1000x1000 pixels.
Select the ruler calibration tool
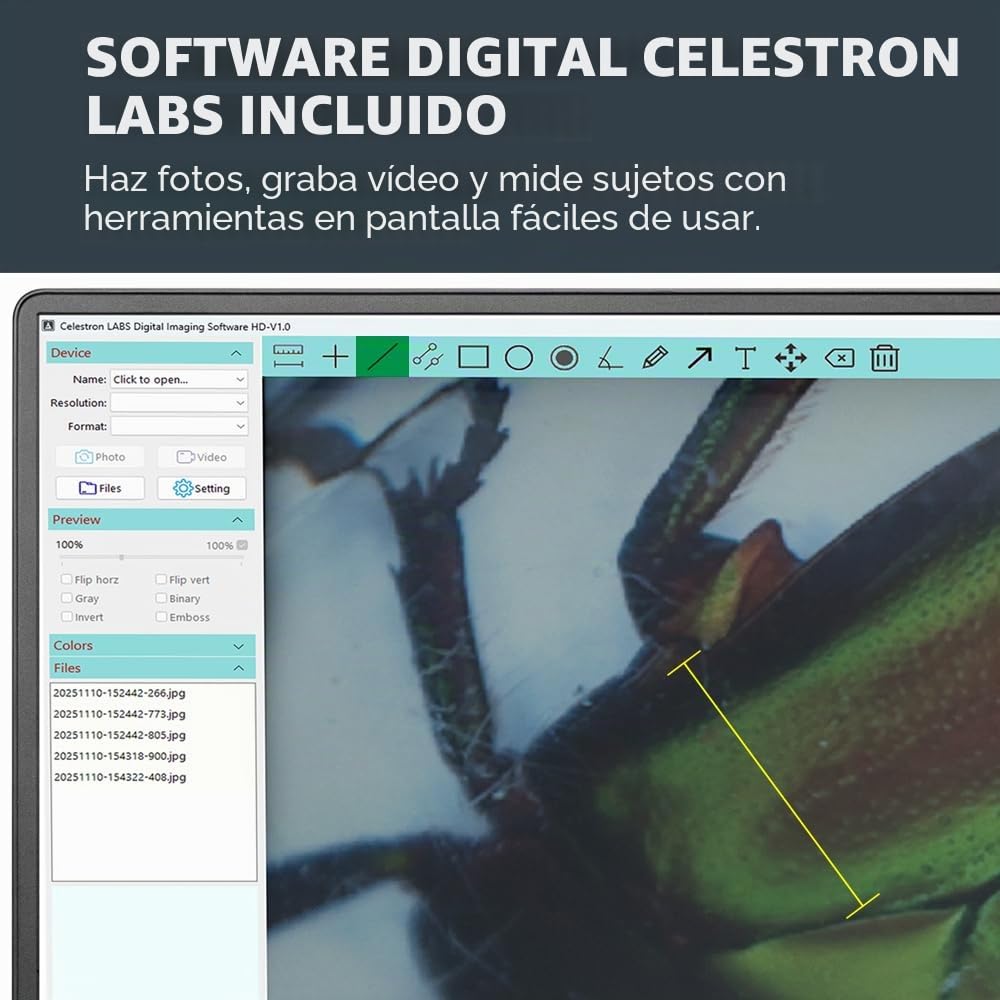[x=288, y=357]
